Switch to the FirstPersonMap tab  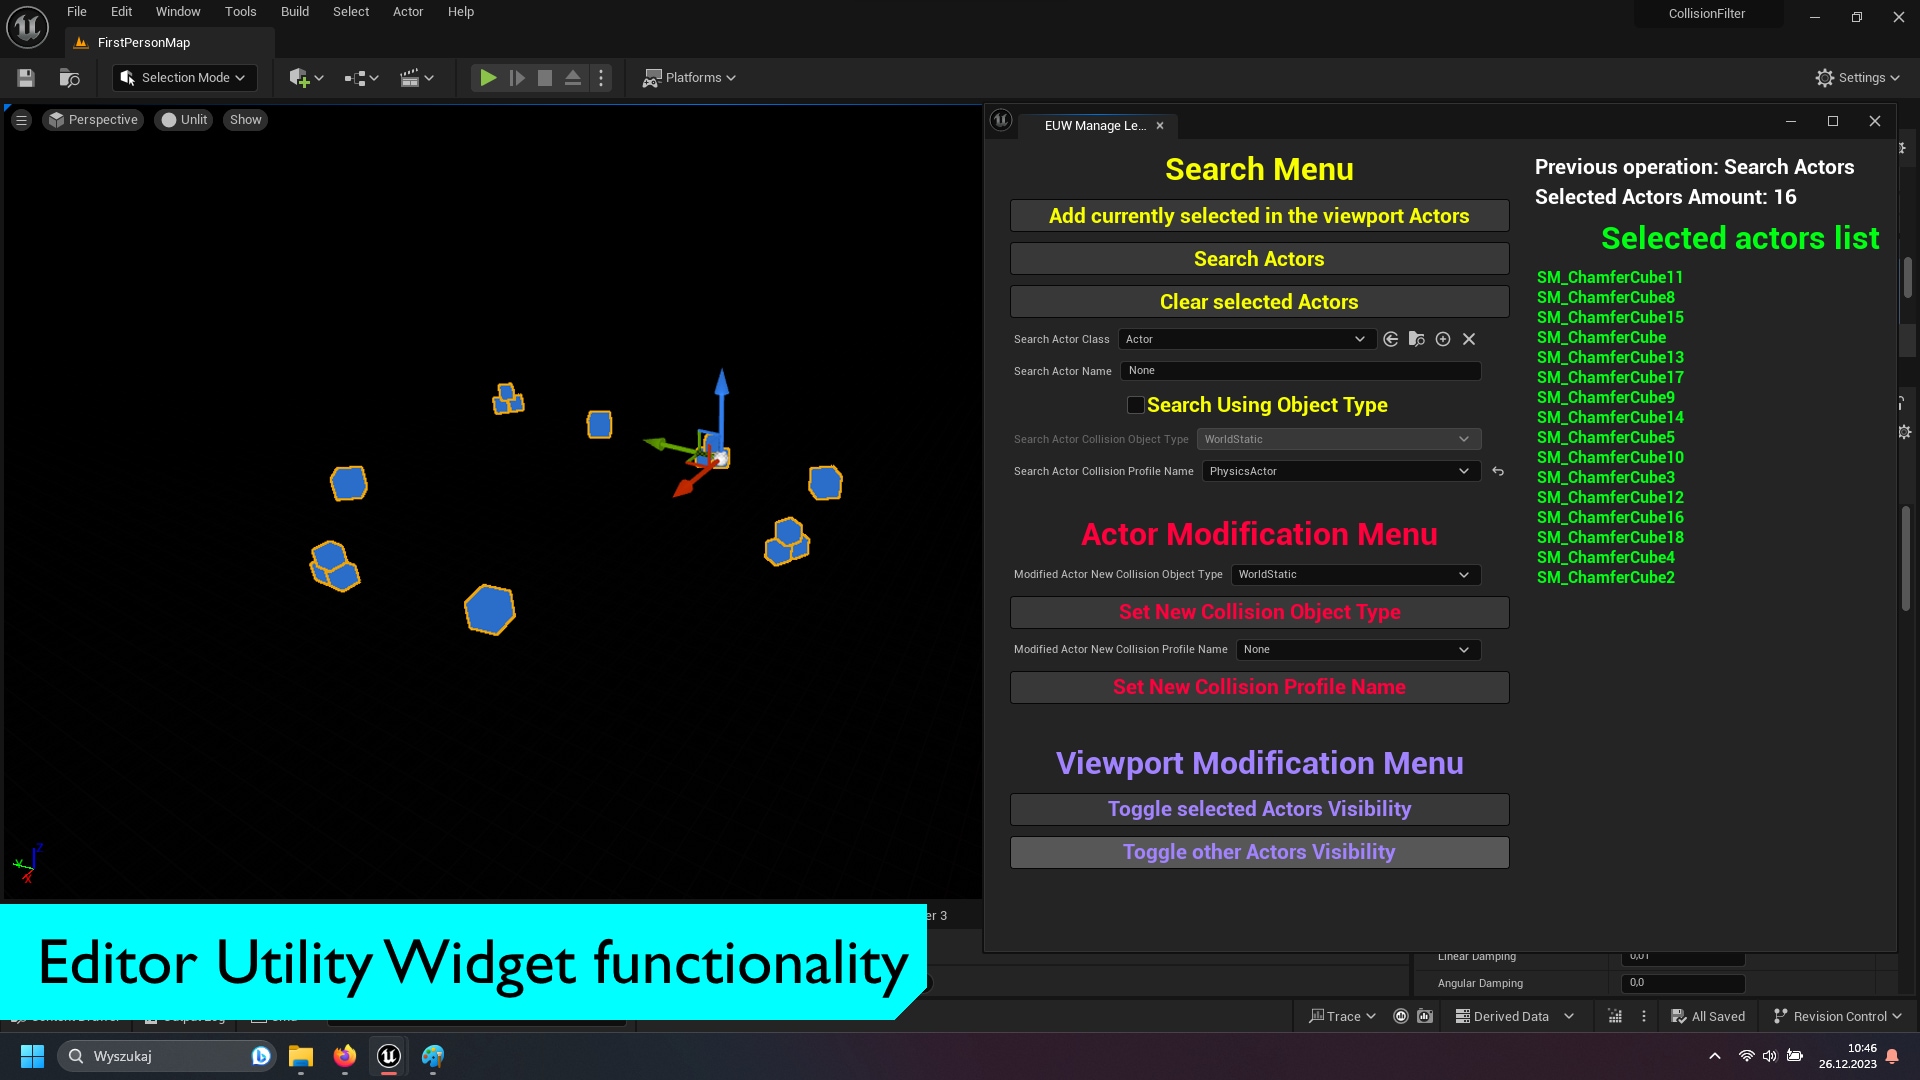click(x=142, y=42)
